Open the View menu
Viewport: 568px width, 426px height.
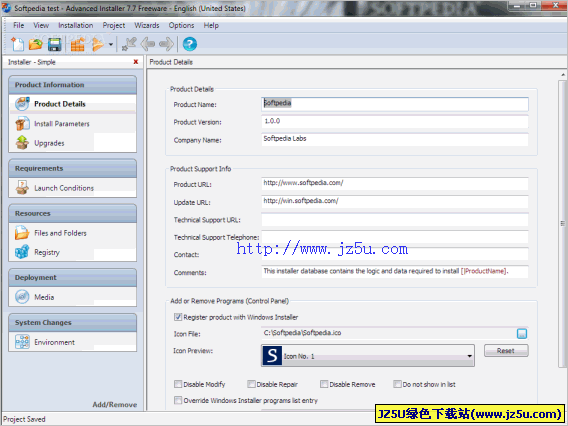tap(41, 25)
